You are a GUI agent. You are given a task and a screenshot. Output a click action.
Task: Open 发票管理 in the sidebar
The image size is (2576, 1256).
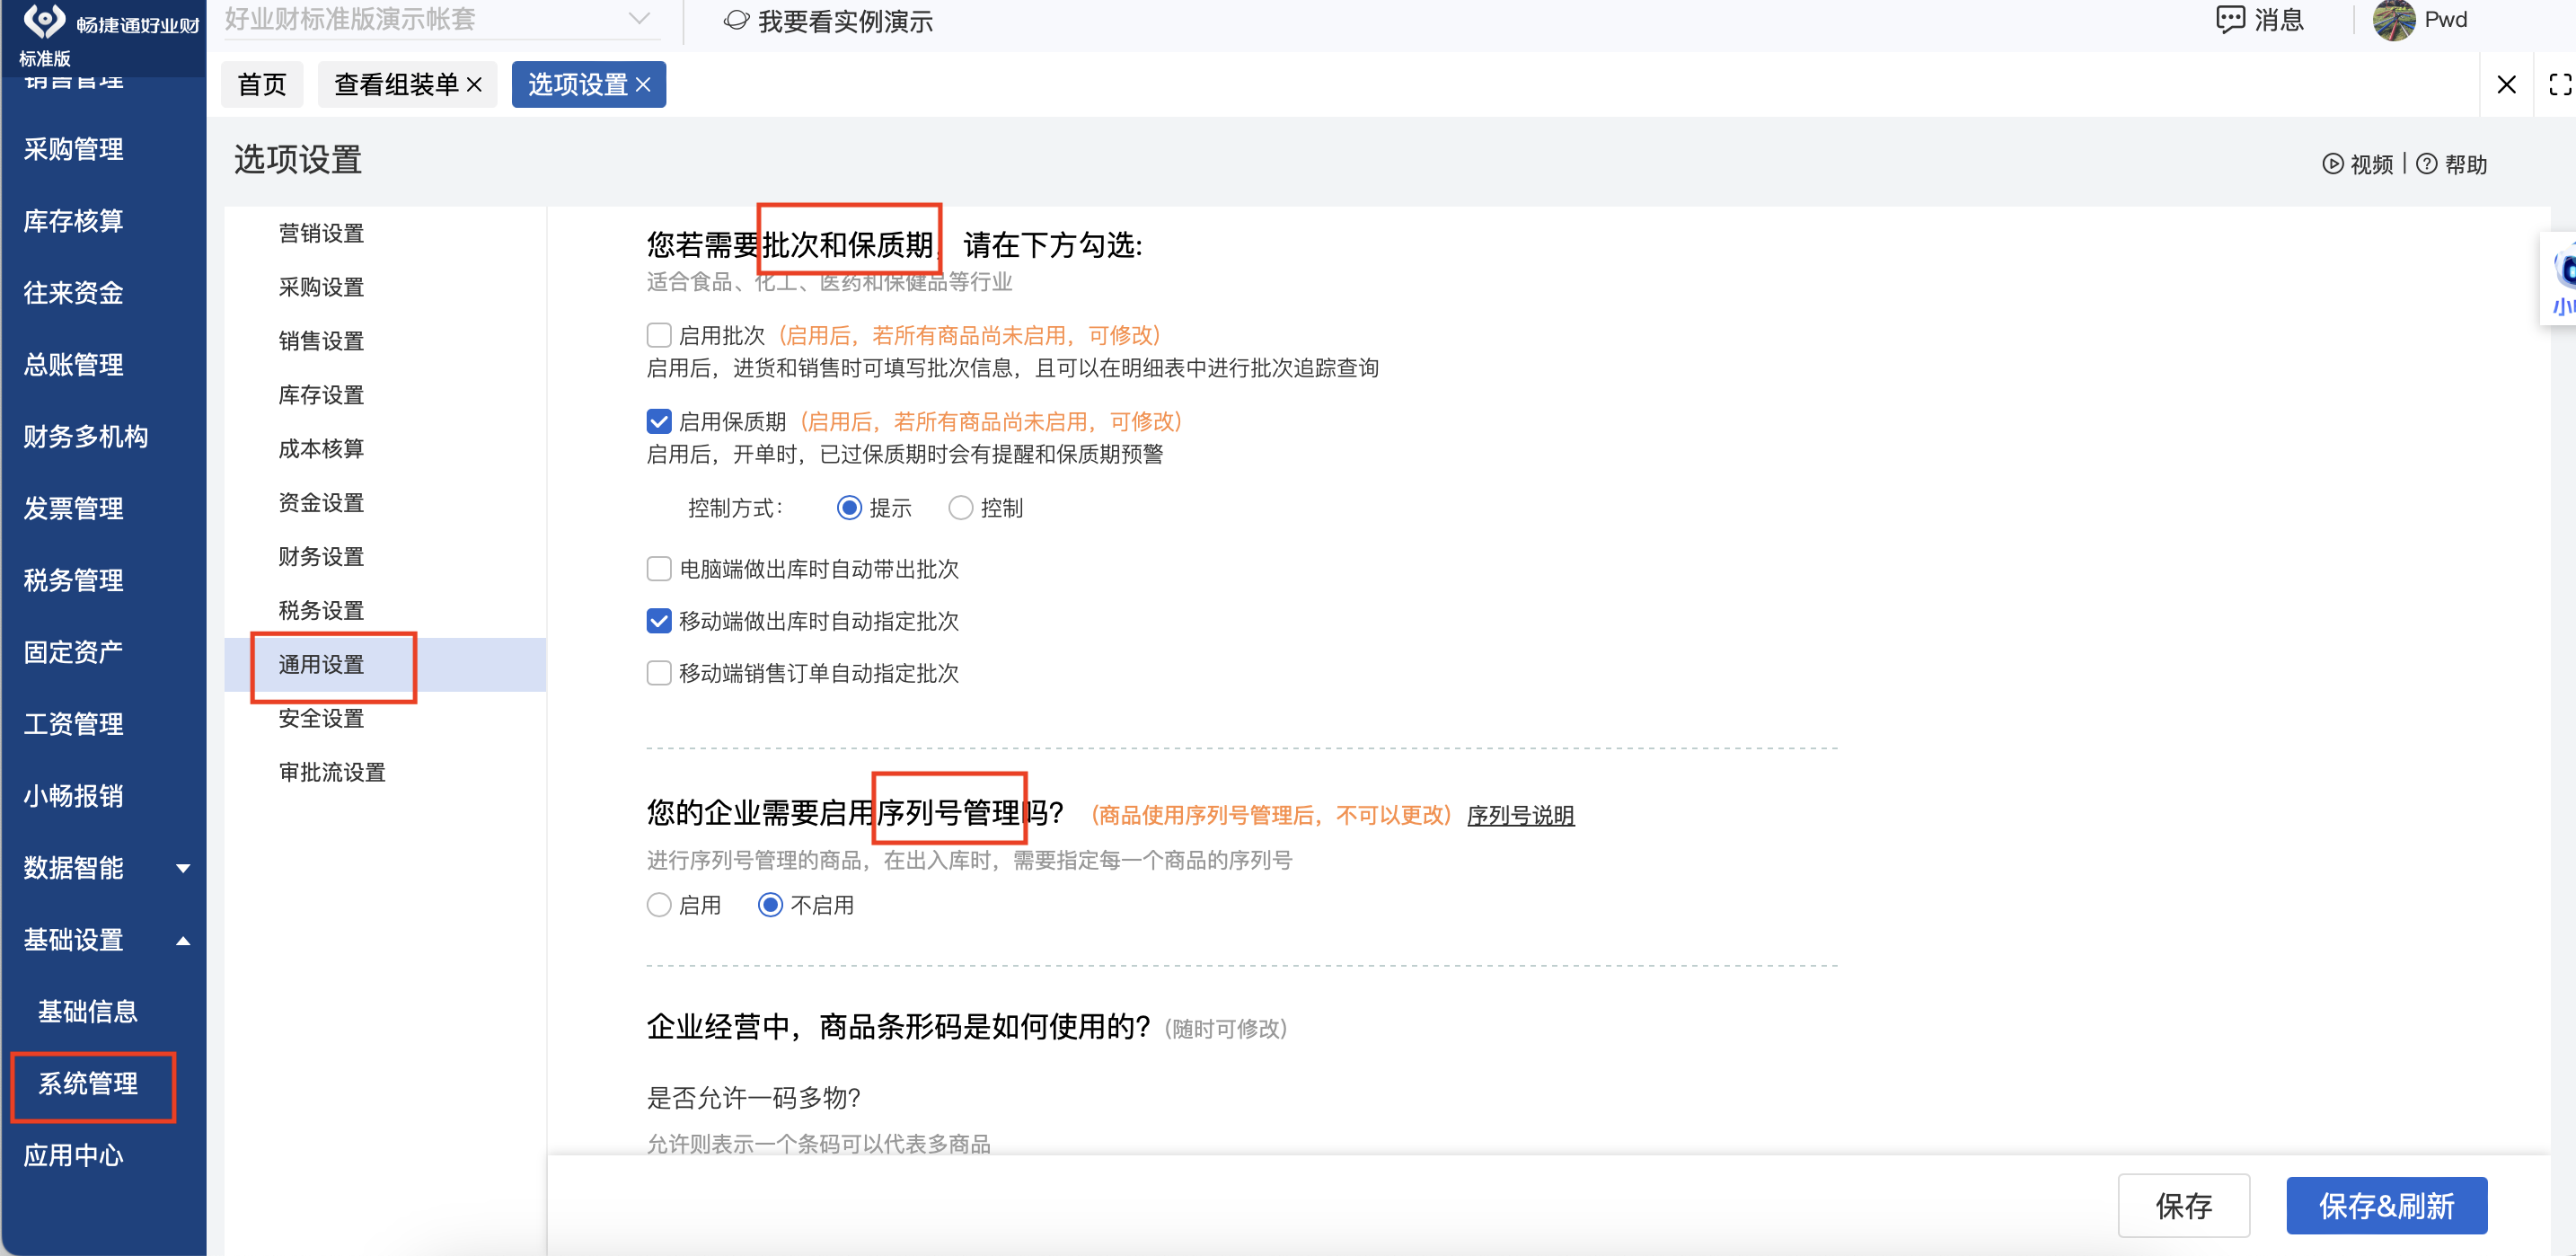click(74, 508)
